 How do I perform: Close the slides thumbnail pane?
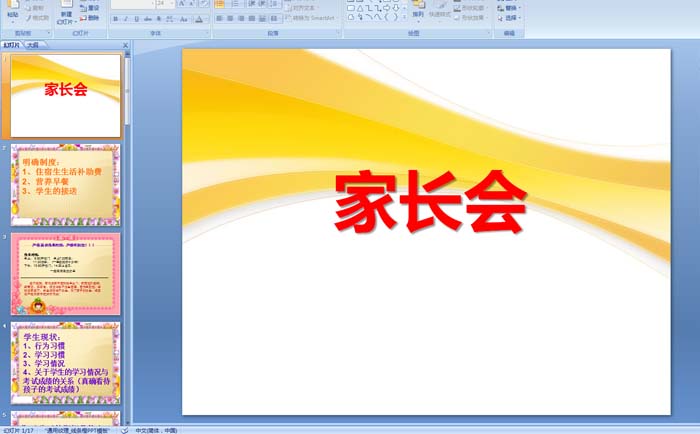[x=125, y=45]
